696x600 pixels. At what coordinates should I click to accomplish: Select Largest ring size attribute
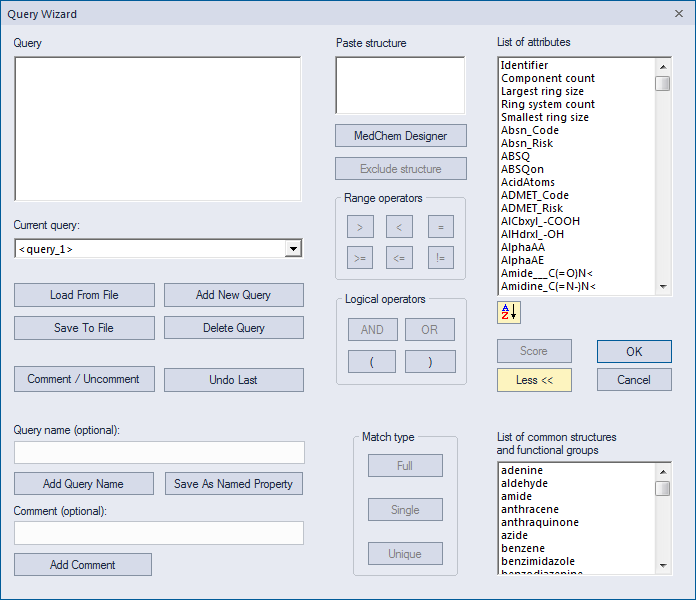(542, 91)
